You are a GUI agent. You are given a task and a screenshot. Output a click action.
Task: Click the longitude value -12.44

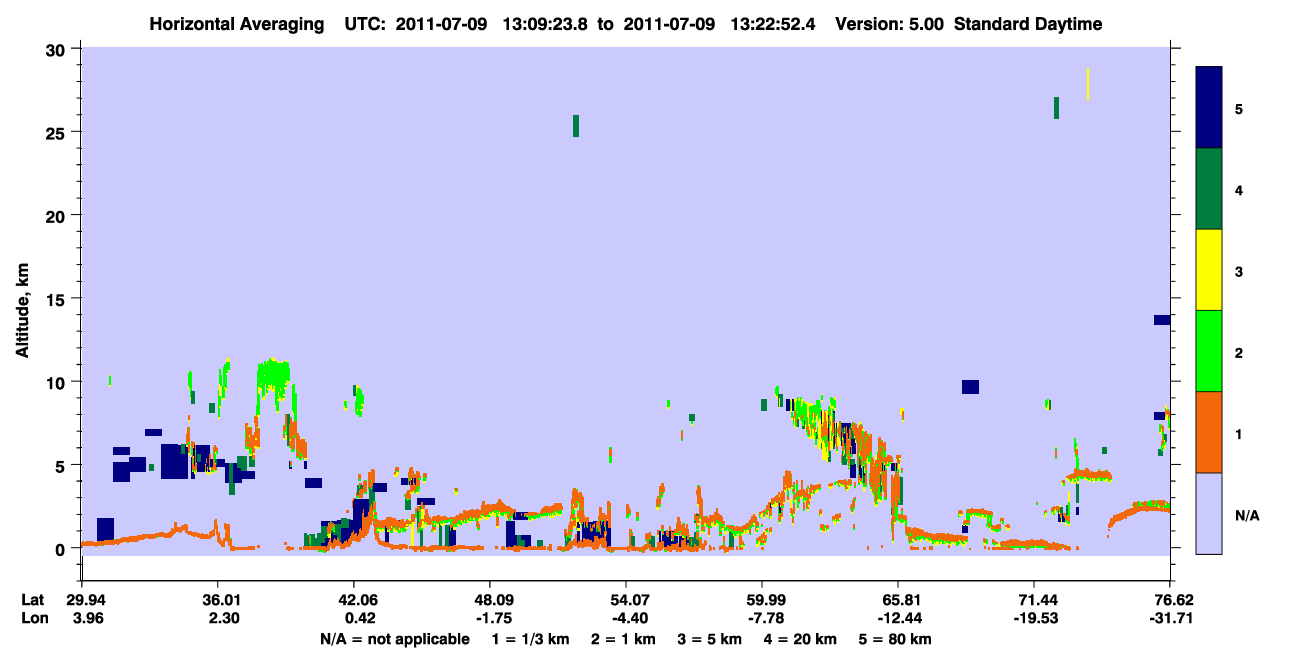898,619
